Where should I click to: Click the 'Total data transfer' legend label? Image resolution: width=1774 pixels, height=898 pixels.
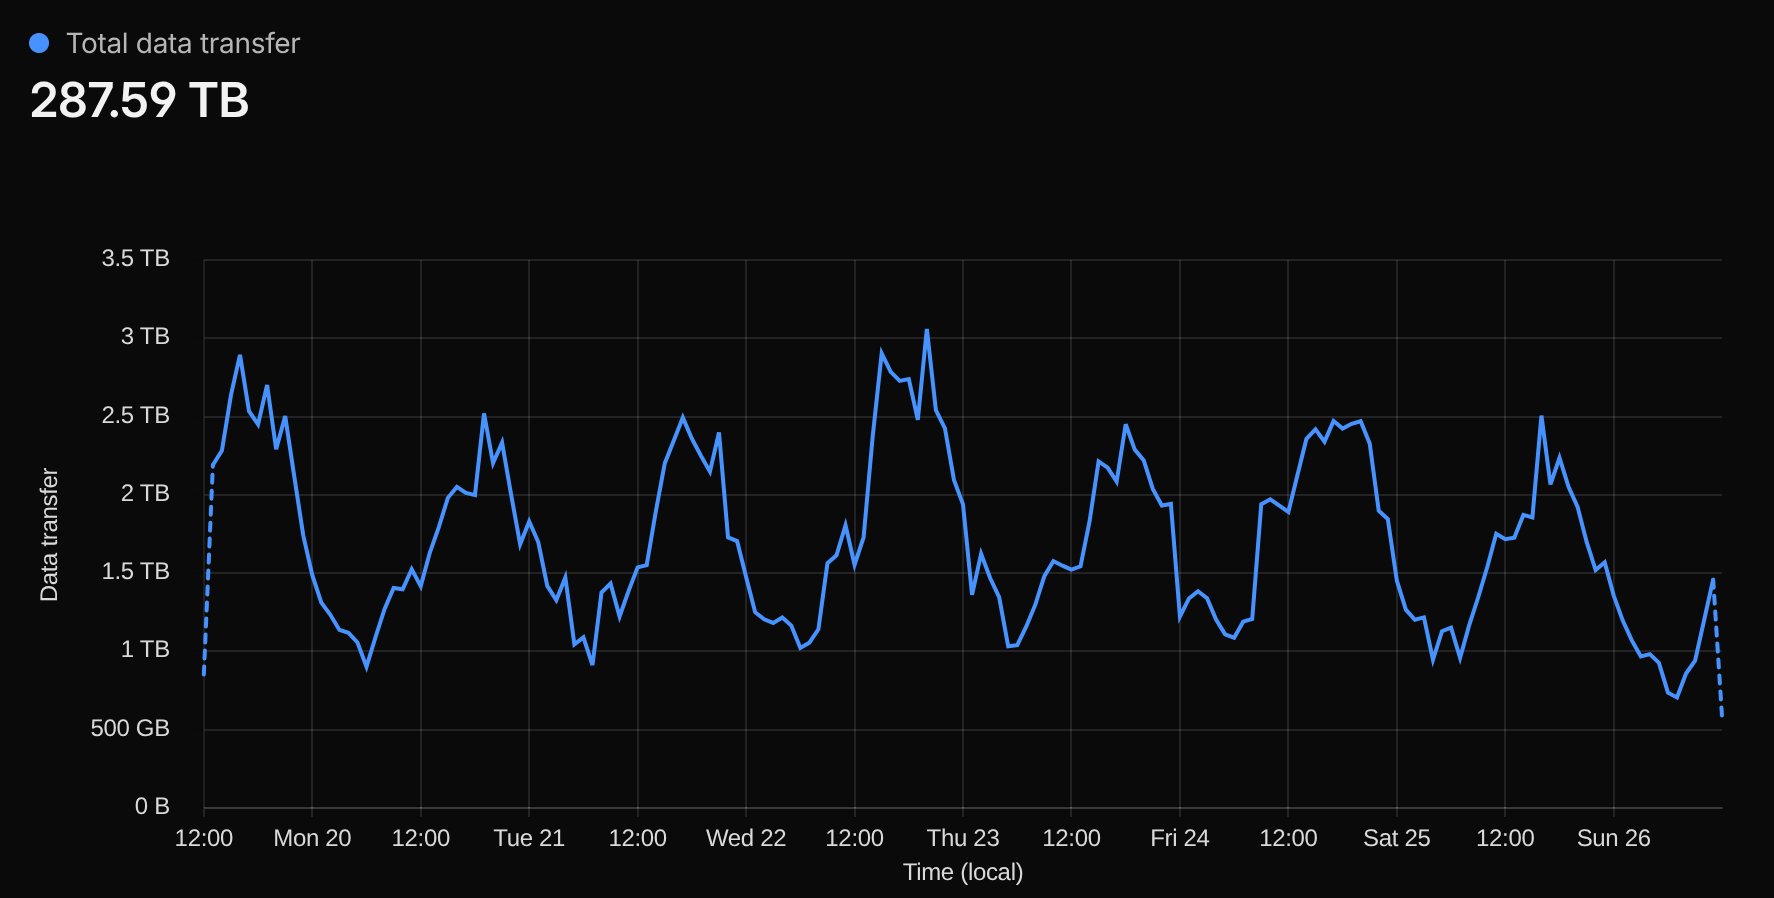pos(183,43)
